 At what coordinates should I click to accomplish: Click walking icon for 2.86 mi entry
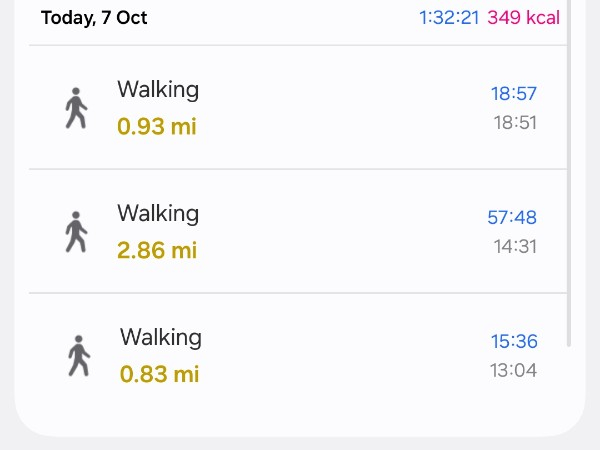[76, 232]
